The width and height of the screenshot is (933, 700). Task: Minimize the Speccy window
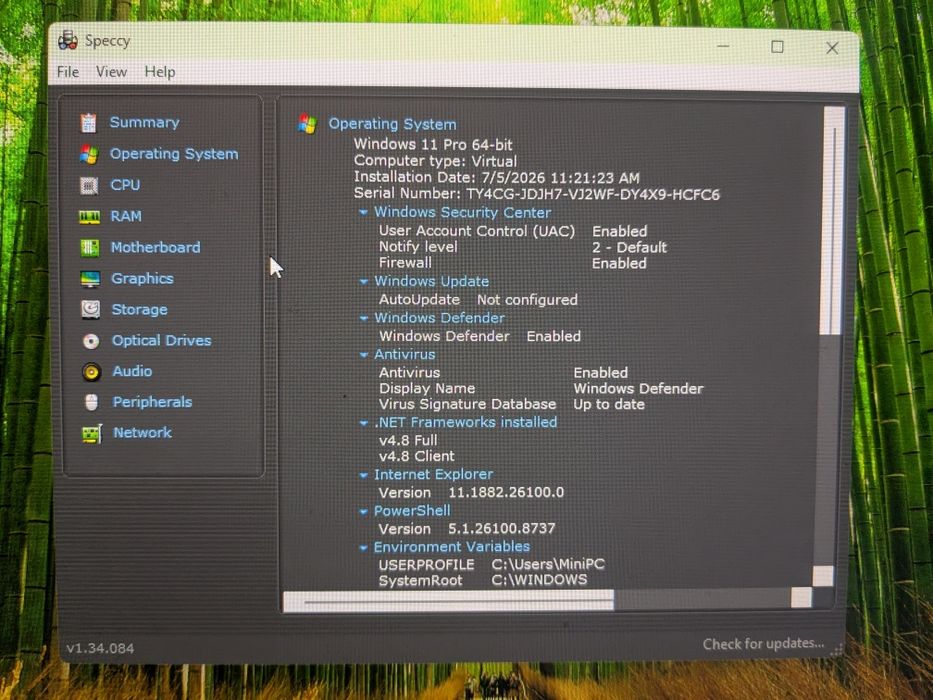723,46
